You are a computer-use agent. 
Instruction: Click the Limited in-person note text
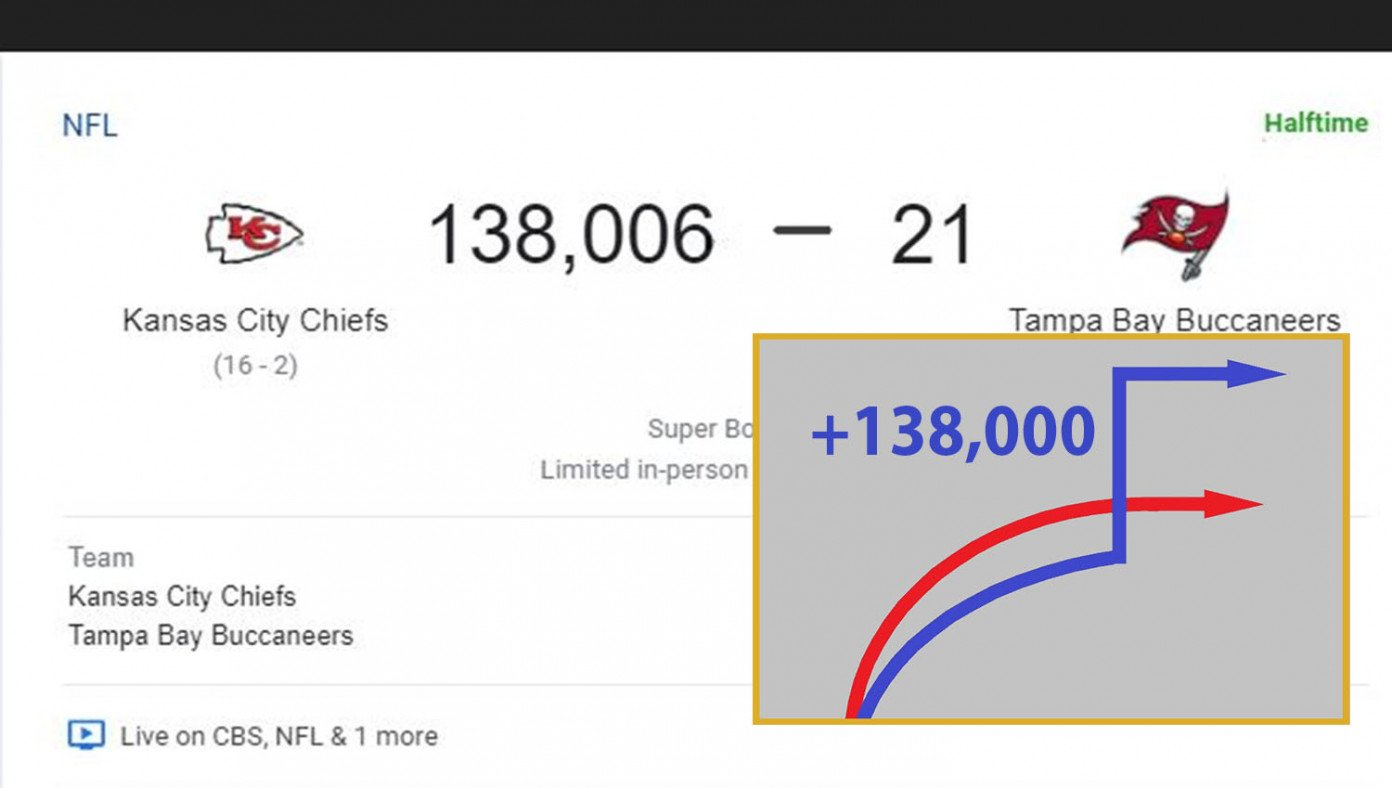click(x=647, y=469)
